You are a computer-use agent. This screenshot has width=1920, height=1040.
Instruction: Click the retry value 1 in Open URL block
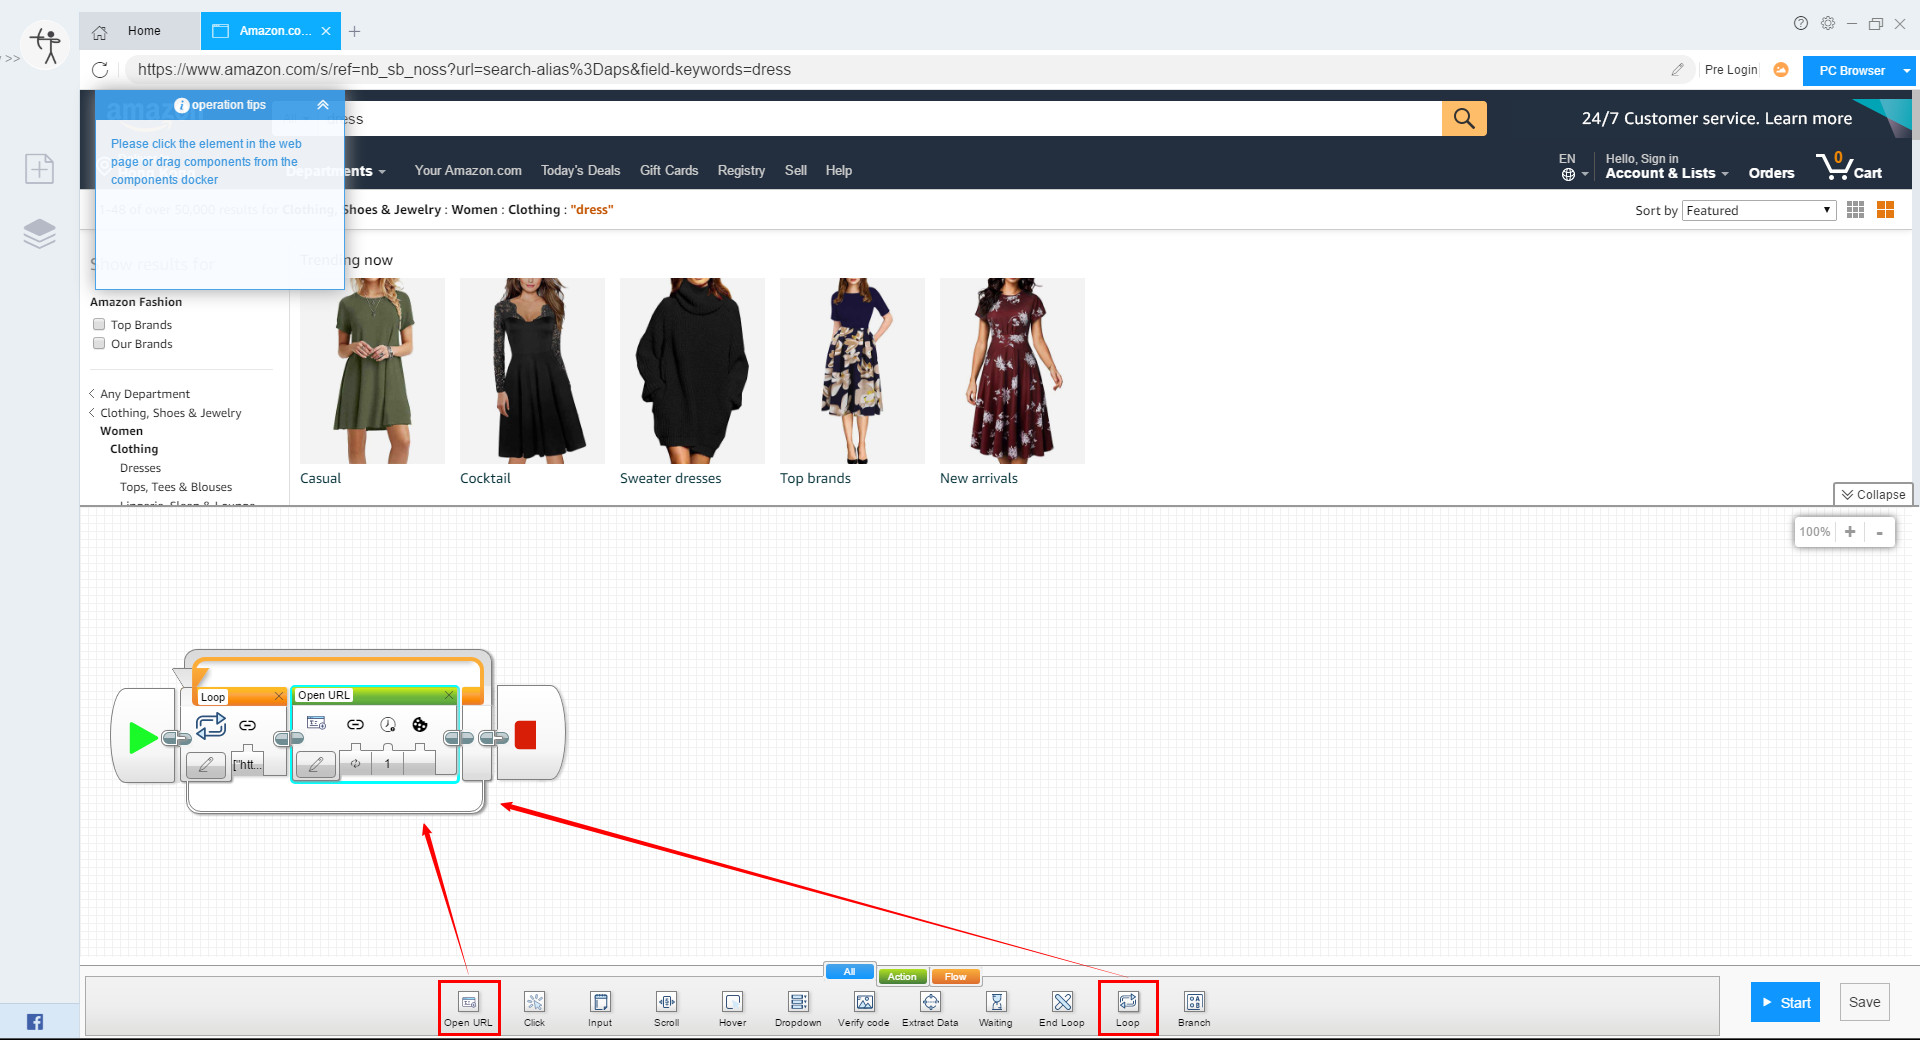pos(388,764)
